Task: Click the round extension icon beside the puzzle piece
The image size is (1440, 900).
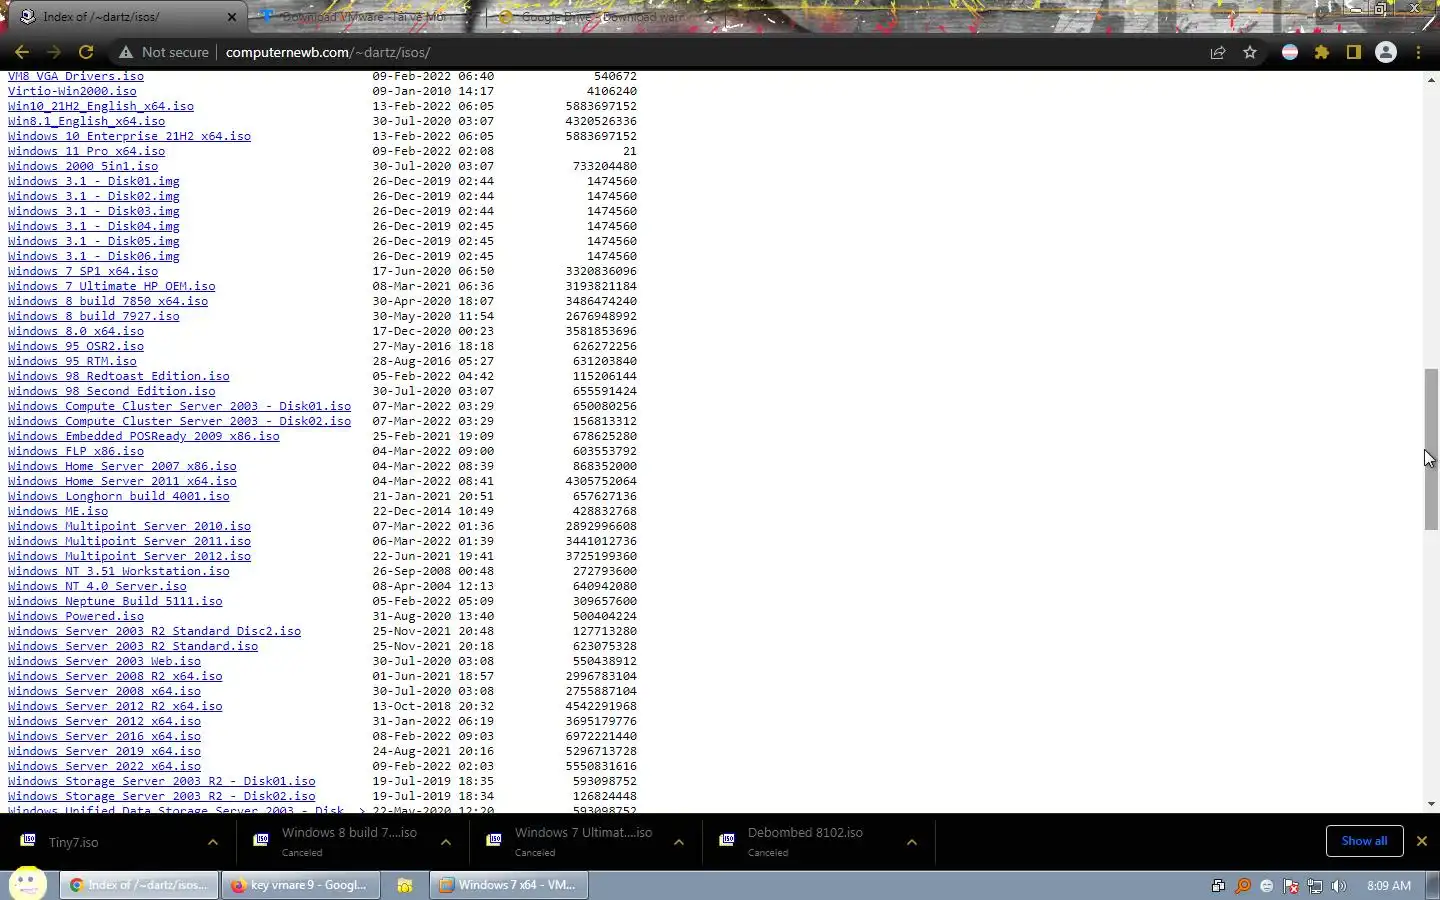Action: (x=1290, y=52)
